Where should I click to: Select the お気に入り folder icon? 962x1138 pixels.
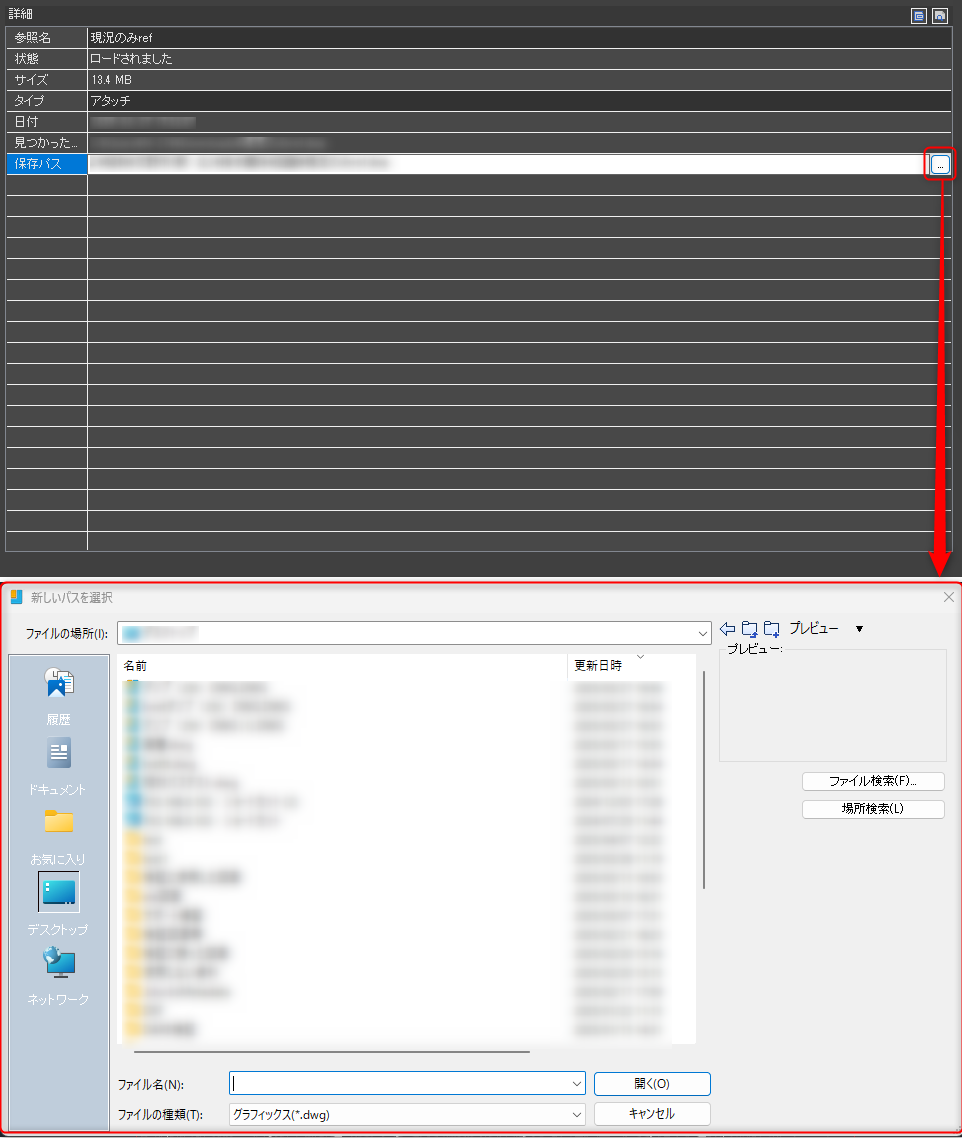(x=58, y=822)
